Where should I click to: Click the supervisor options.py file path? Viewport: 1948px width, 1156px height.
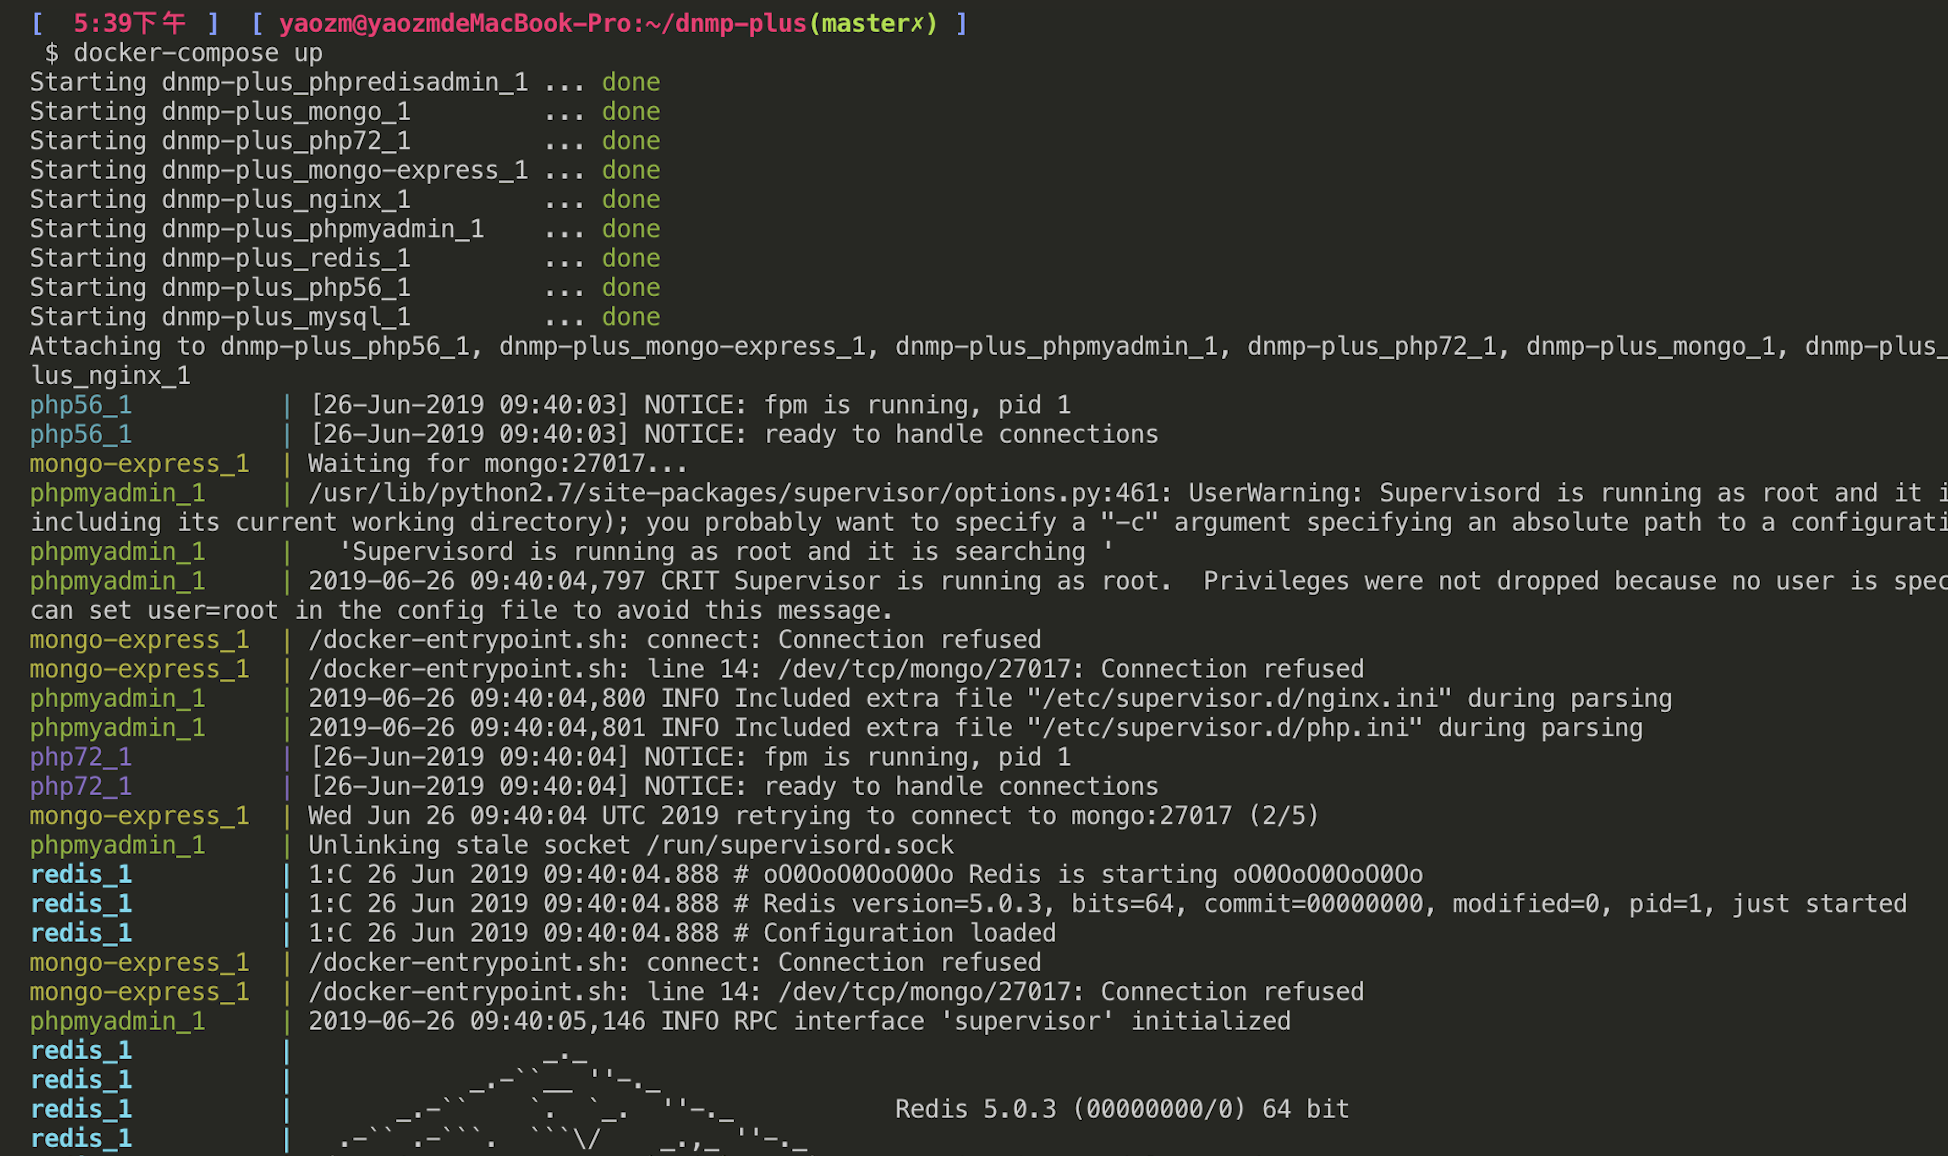735,493
